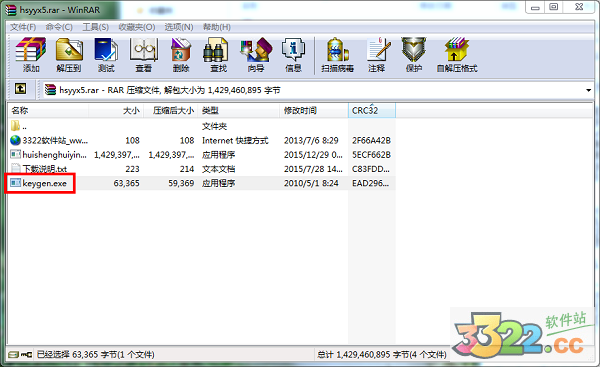The width and height of the screenshot is (600, 367).
Task: Sort by 修改时间 column header
Action: coord(314,111)
